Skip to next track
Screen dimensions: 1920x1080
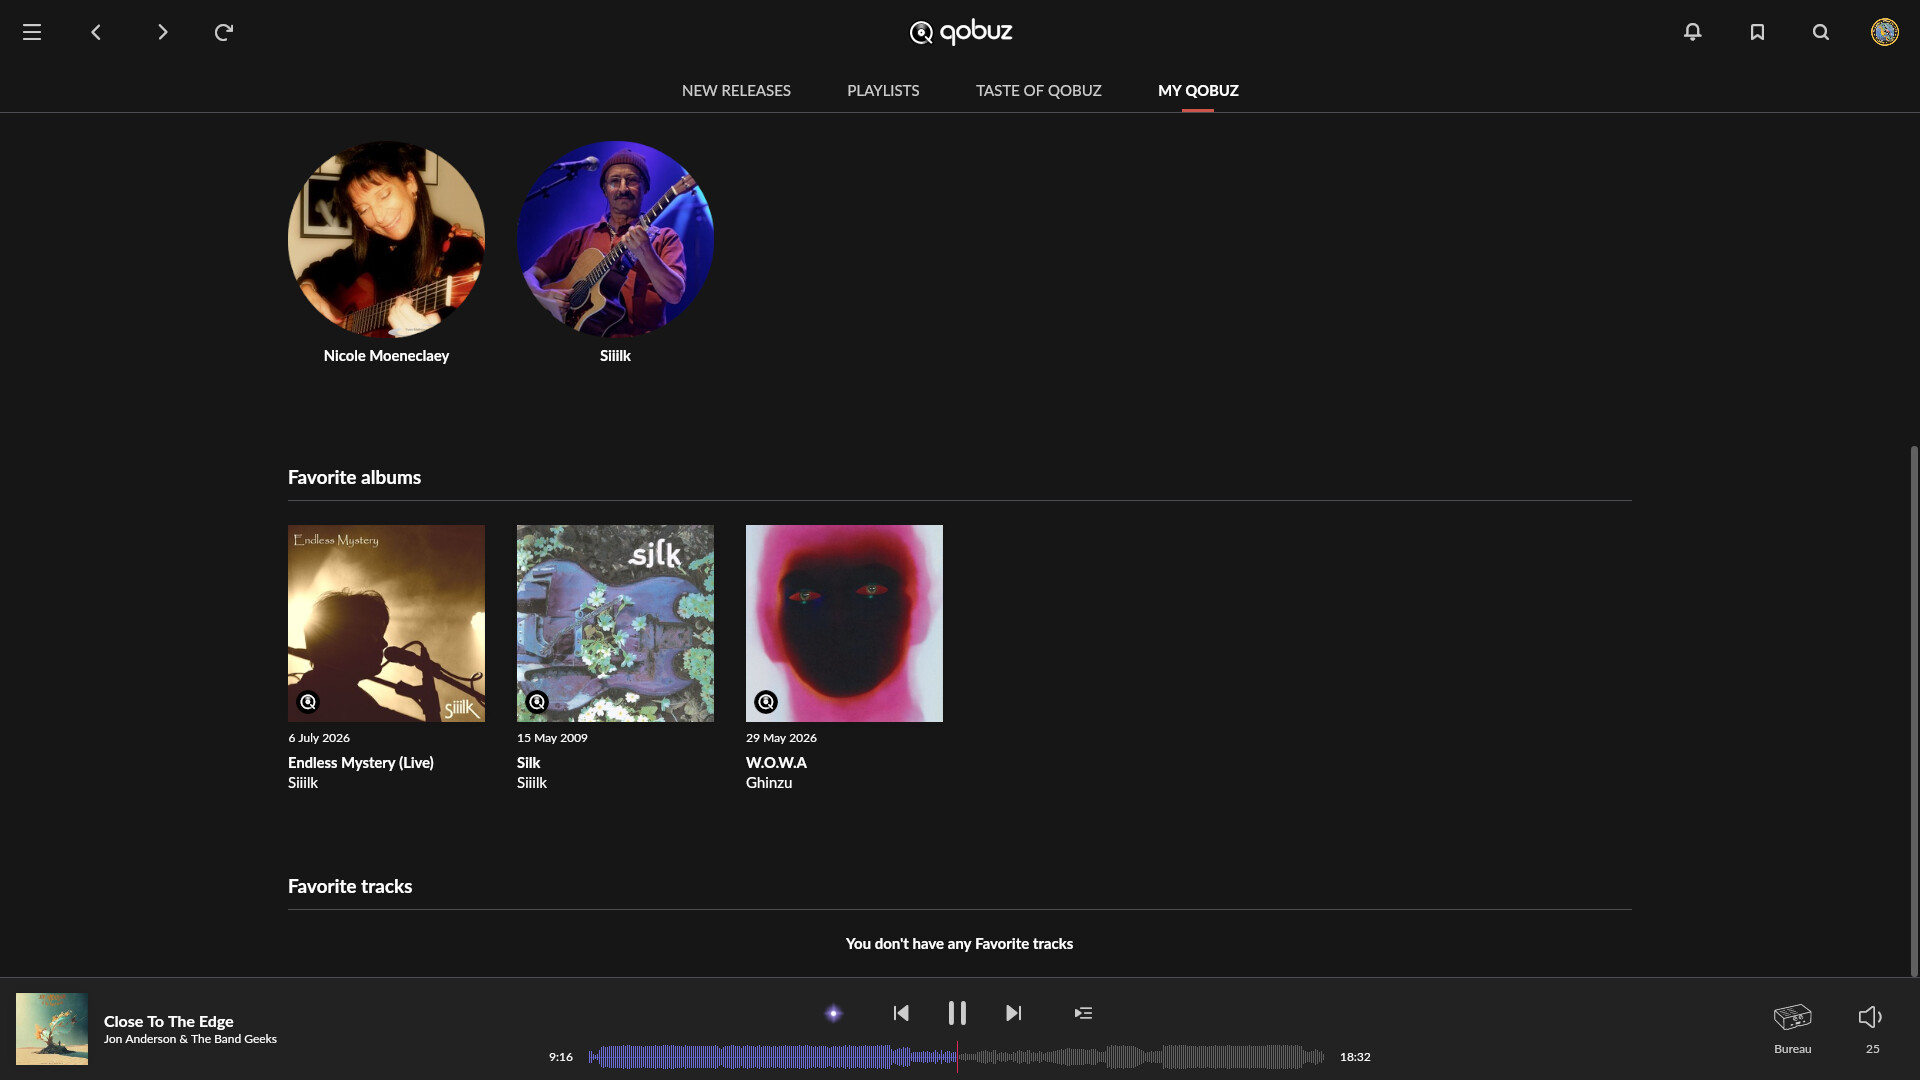[1013, 1013]
